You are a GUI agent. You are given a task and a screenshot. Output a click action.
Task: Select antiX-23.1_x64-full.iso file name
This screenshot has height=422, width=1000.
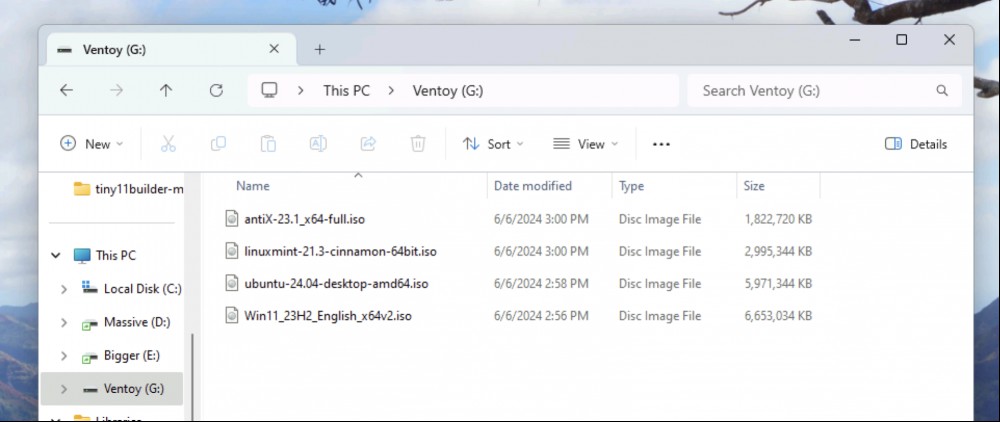coord(304,219)
